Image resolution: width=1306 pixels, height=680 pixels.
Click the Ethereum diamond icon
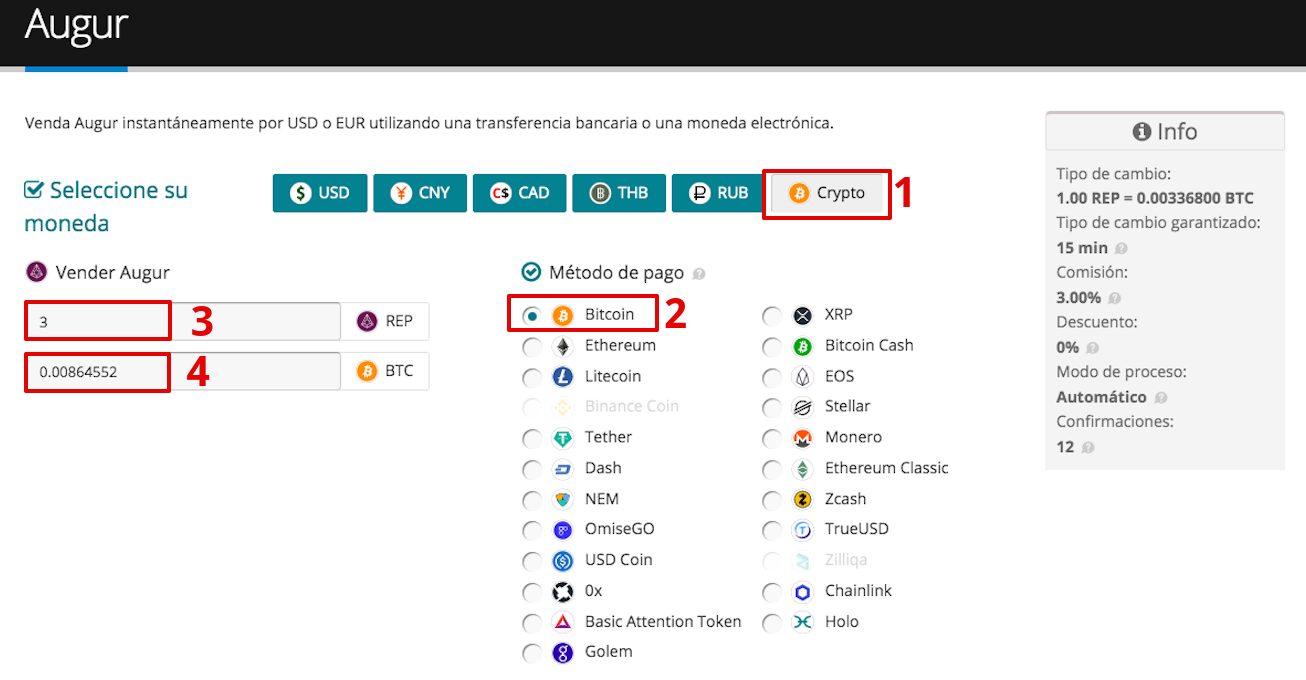pos(563,346)
